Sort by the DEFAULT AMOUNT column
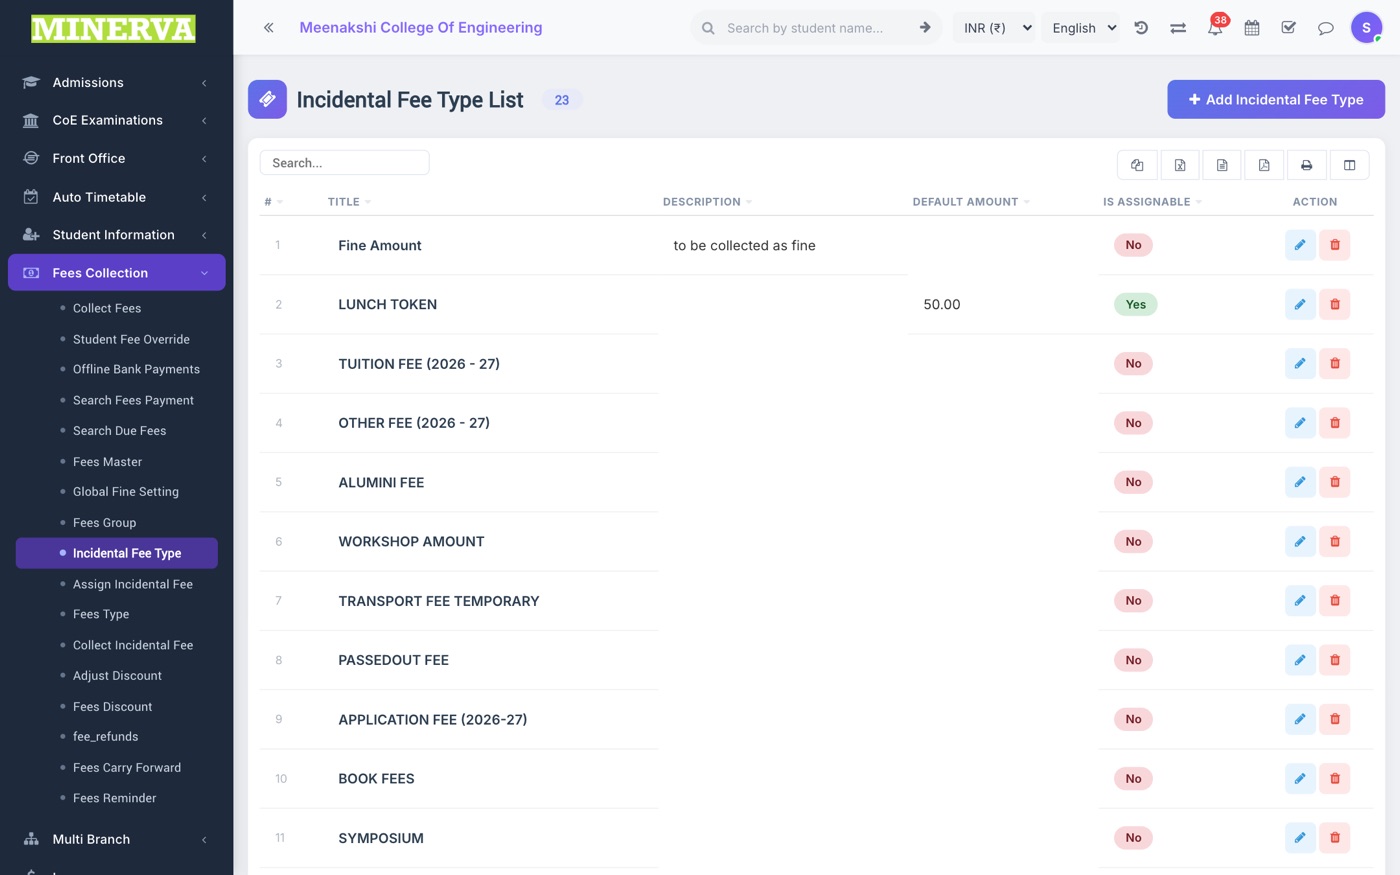Image resolution: width=1400 pixels, height=875 pixels. tap(971, 202)
